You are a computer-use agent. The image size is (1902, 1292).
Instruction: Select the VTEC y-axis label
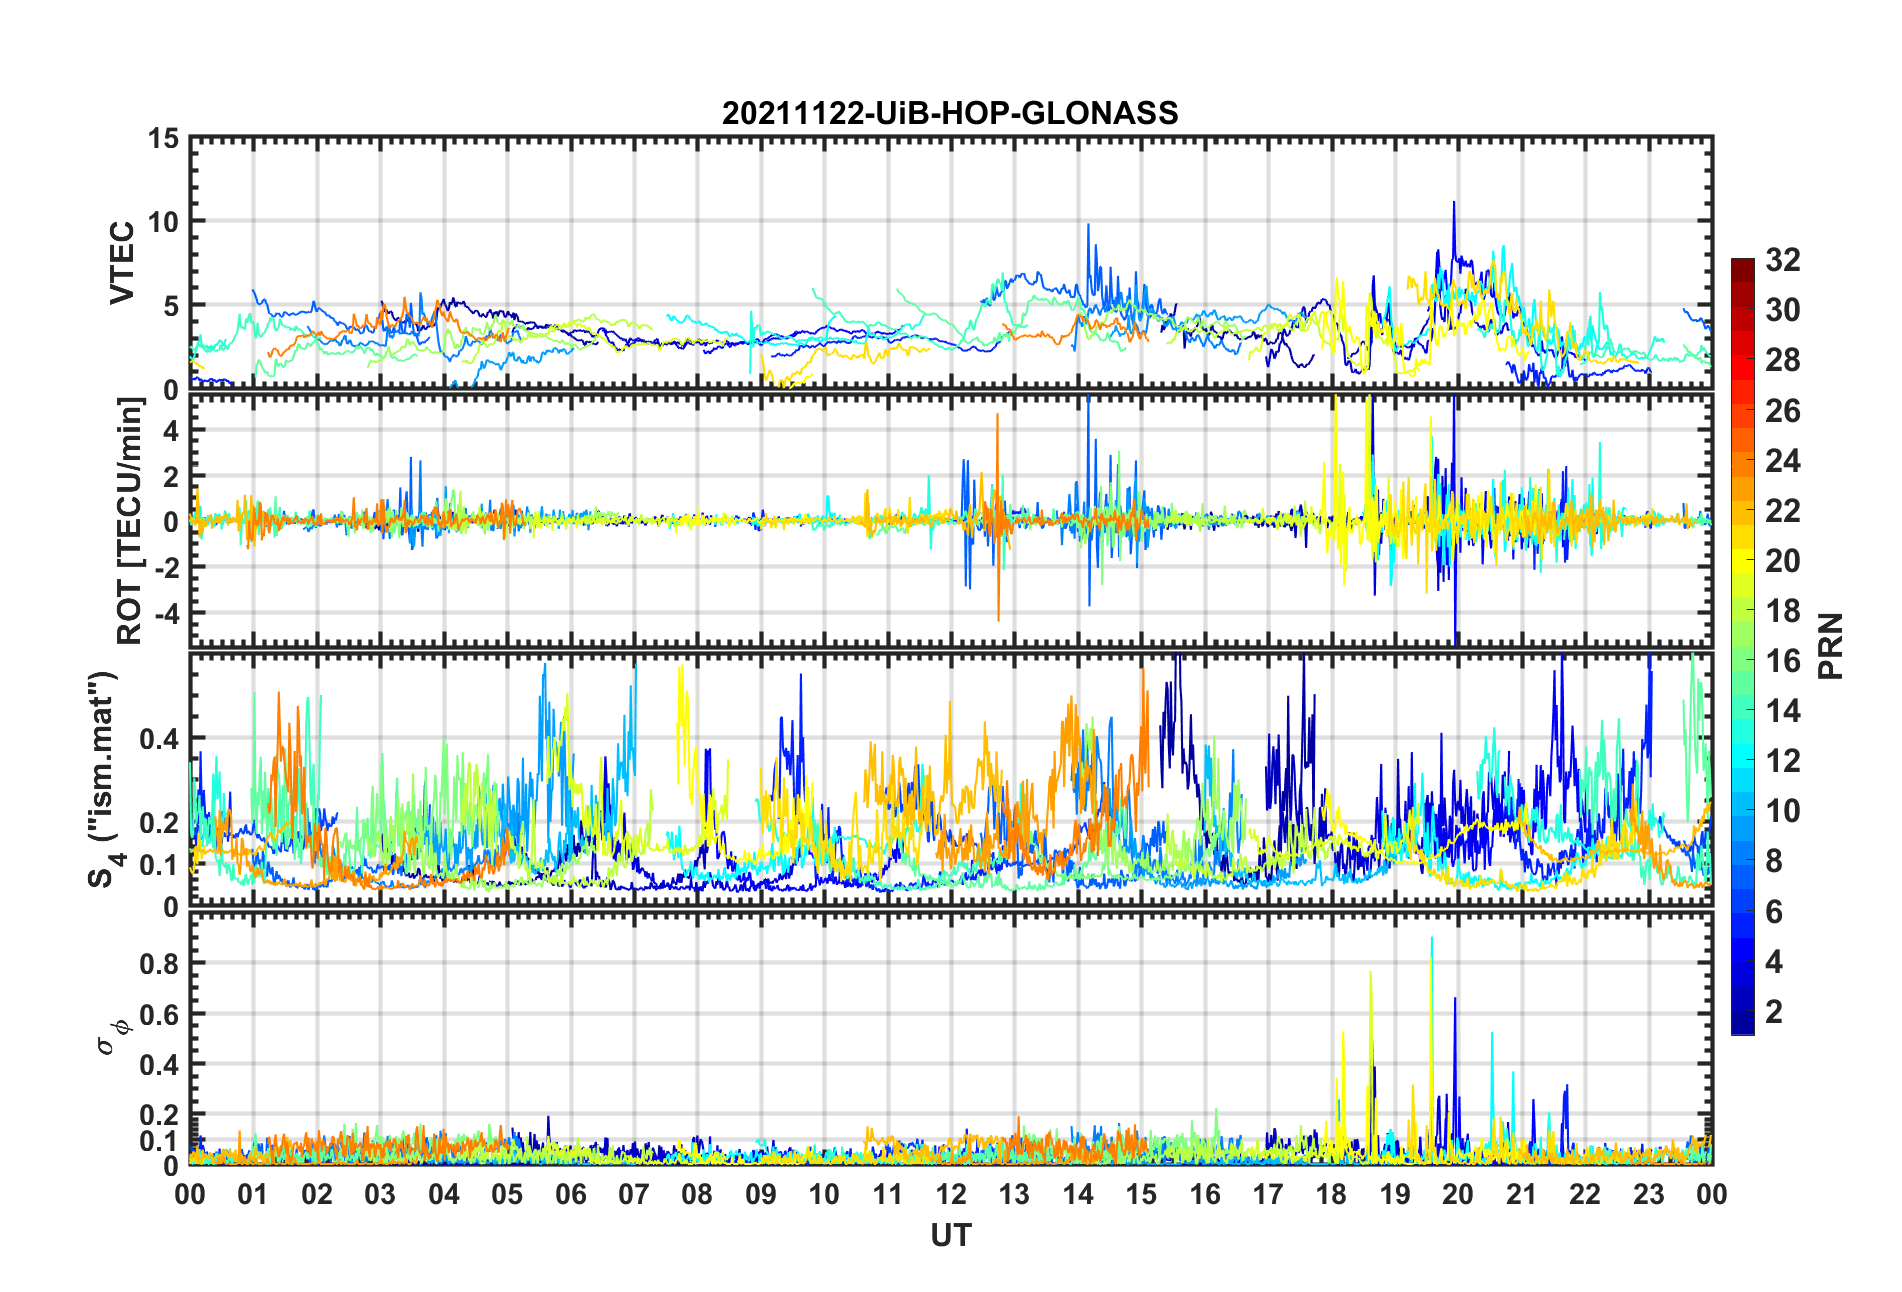pos(122,263)
